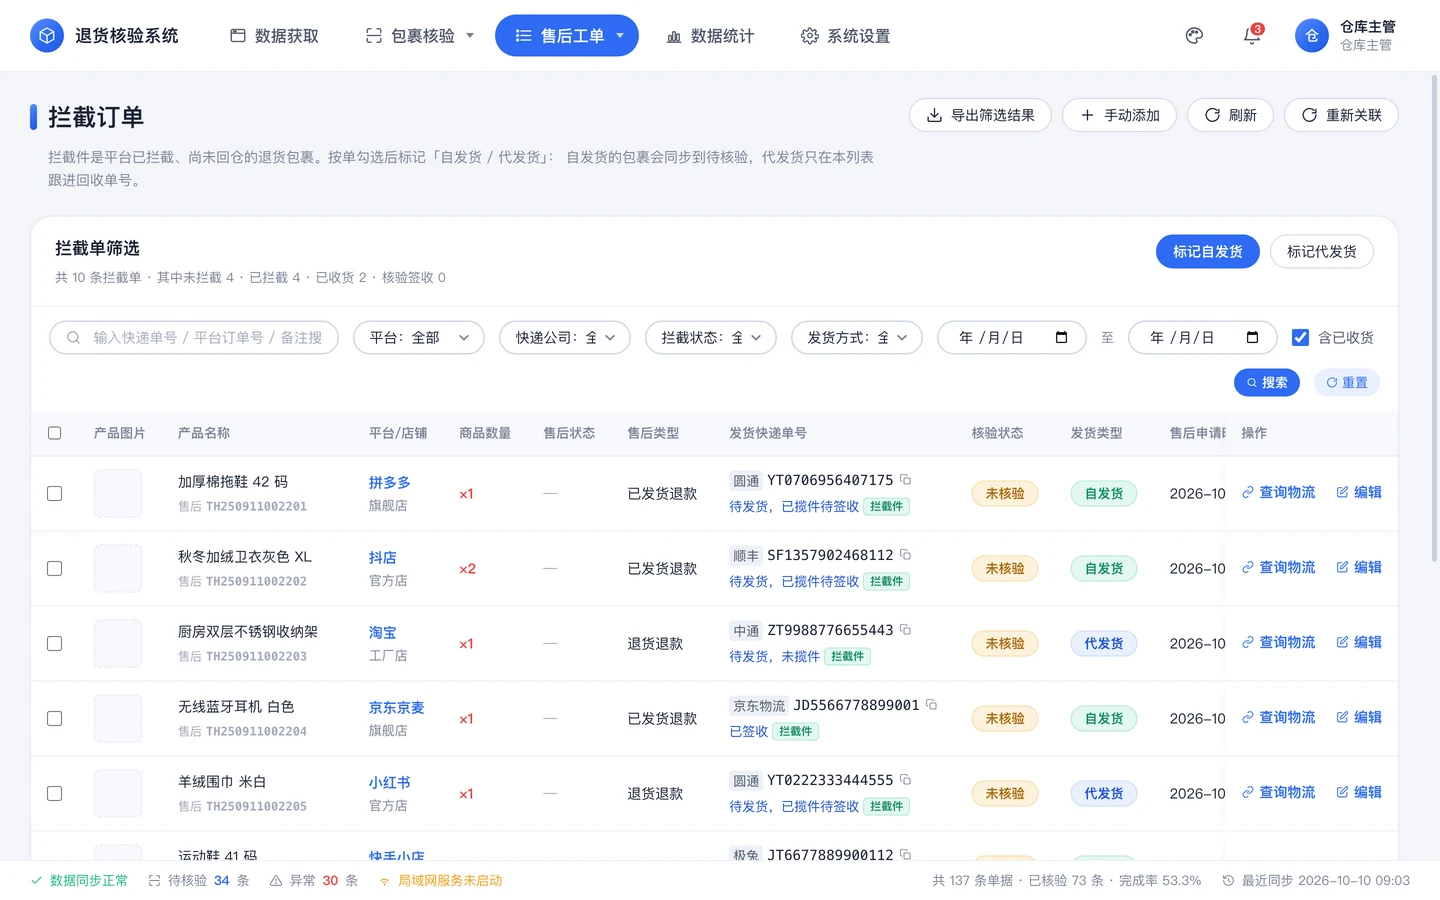
Task: Open calendar picker of end date
Action: [1252, 338]
